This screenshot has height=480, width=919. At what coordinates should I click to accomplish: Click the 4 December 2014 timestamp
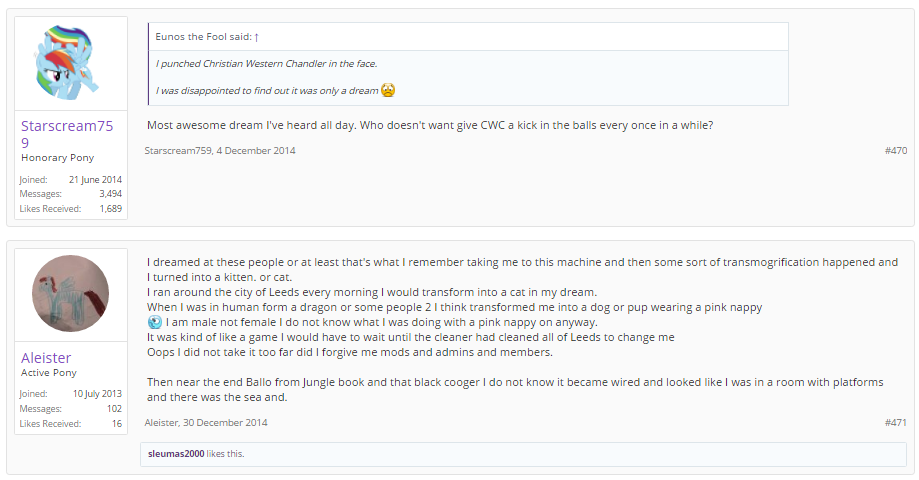point(256,151)
